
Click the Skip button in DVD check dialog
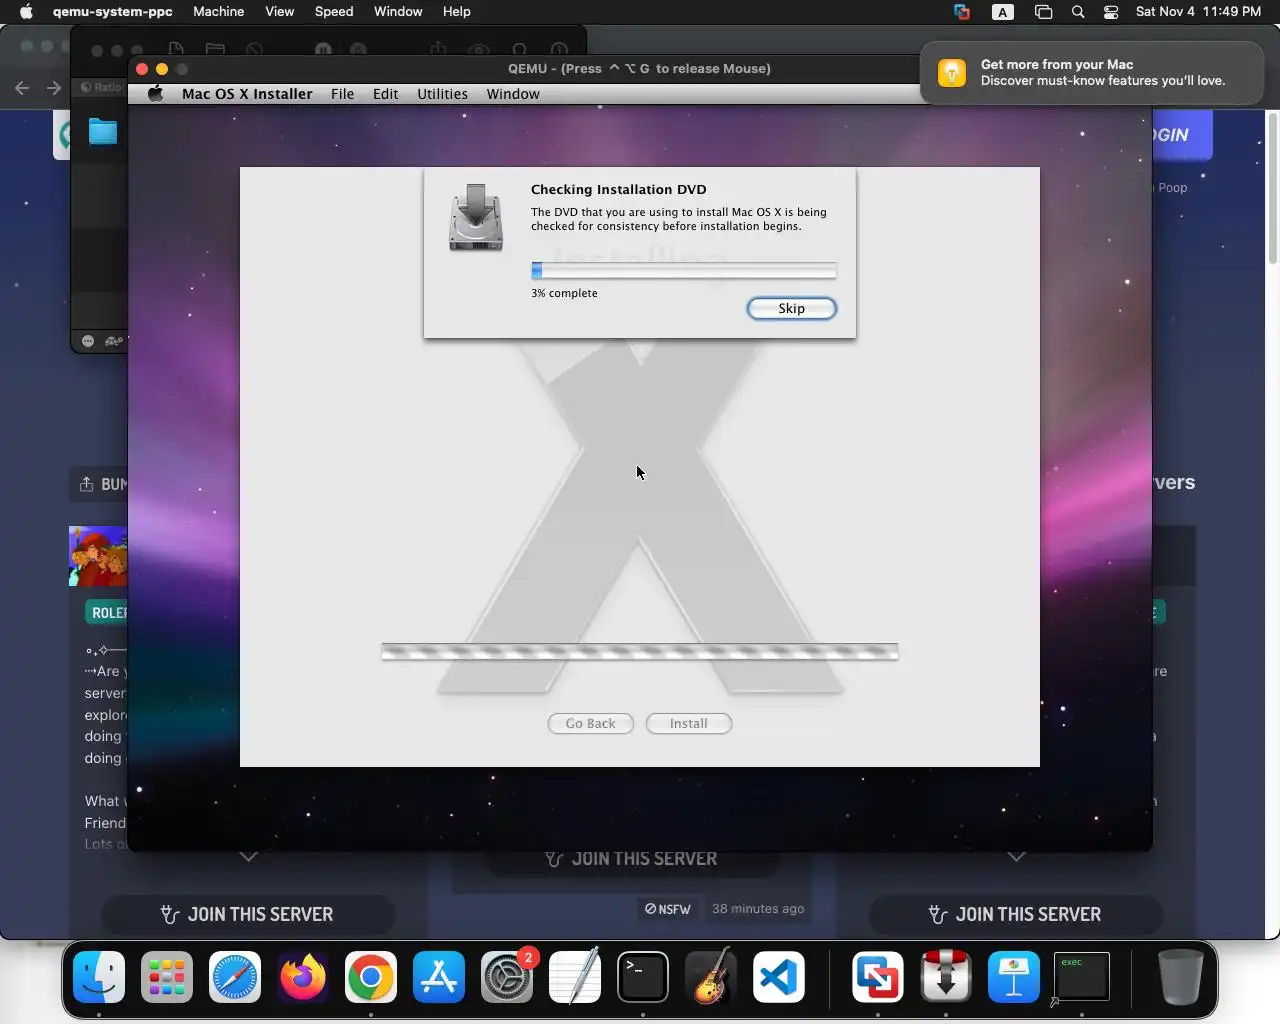(791, 308)
